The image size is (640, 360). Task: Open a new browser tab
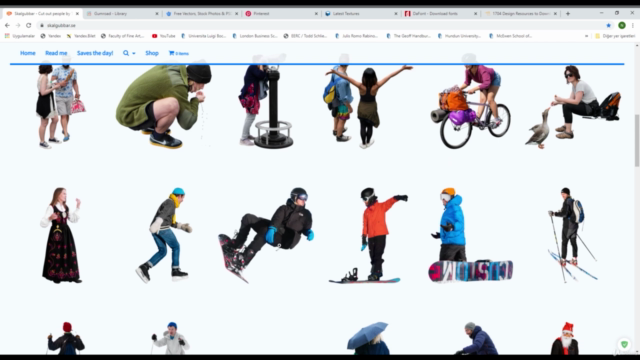(x=568, y=13)
